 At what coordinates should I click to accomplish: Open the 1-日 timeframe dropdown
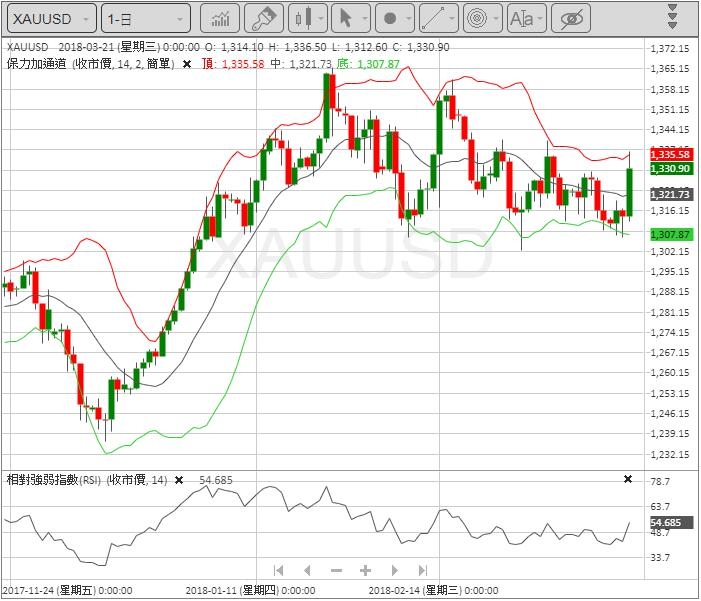pyautogui.click(x=146, y=18)
